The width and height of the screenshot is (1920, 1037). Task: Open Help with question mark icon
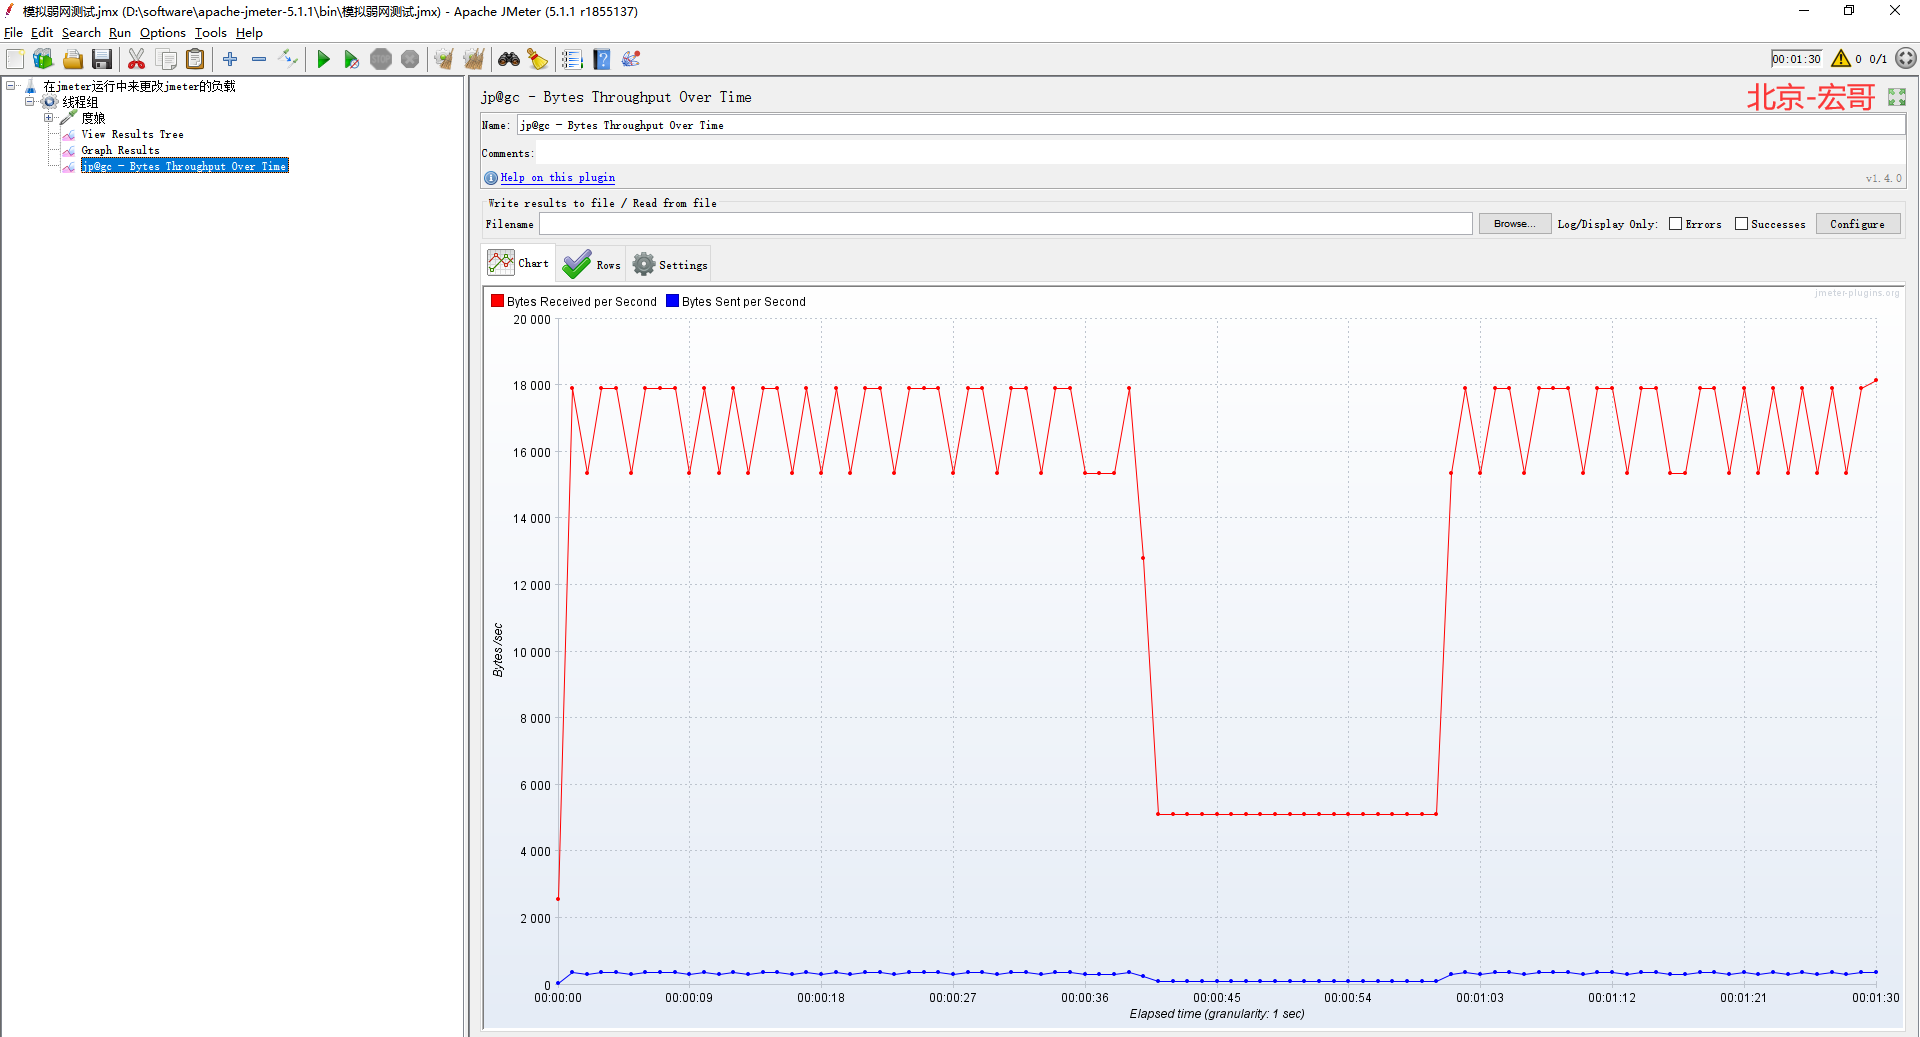(x=602, y=60)
